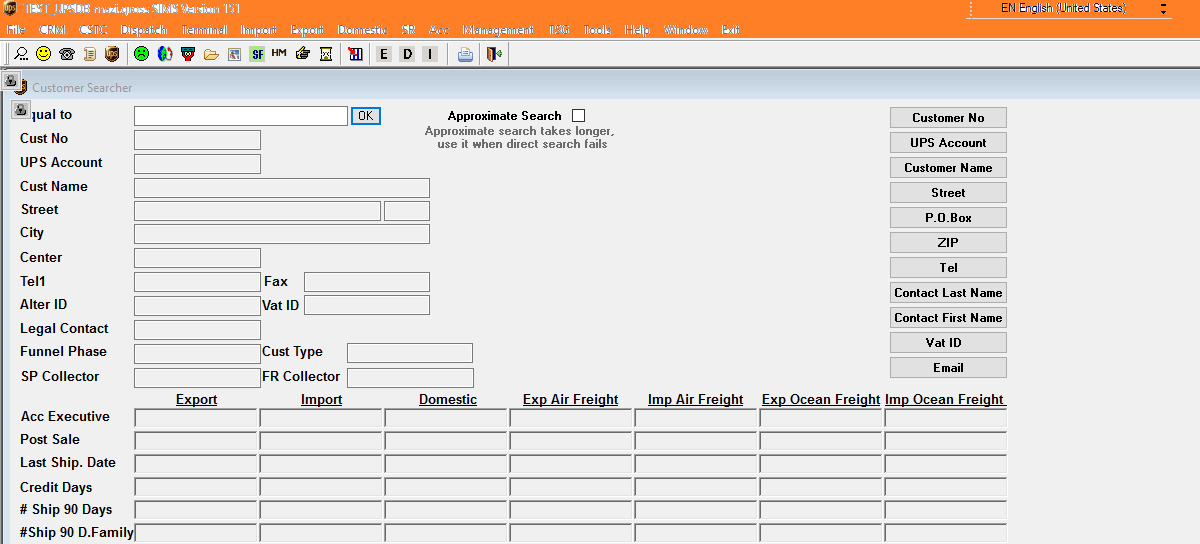This screenshot has width=1200, height=544.
Task: Enable the Approximate Search checkbox
Action: [x=578, y=116]
